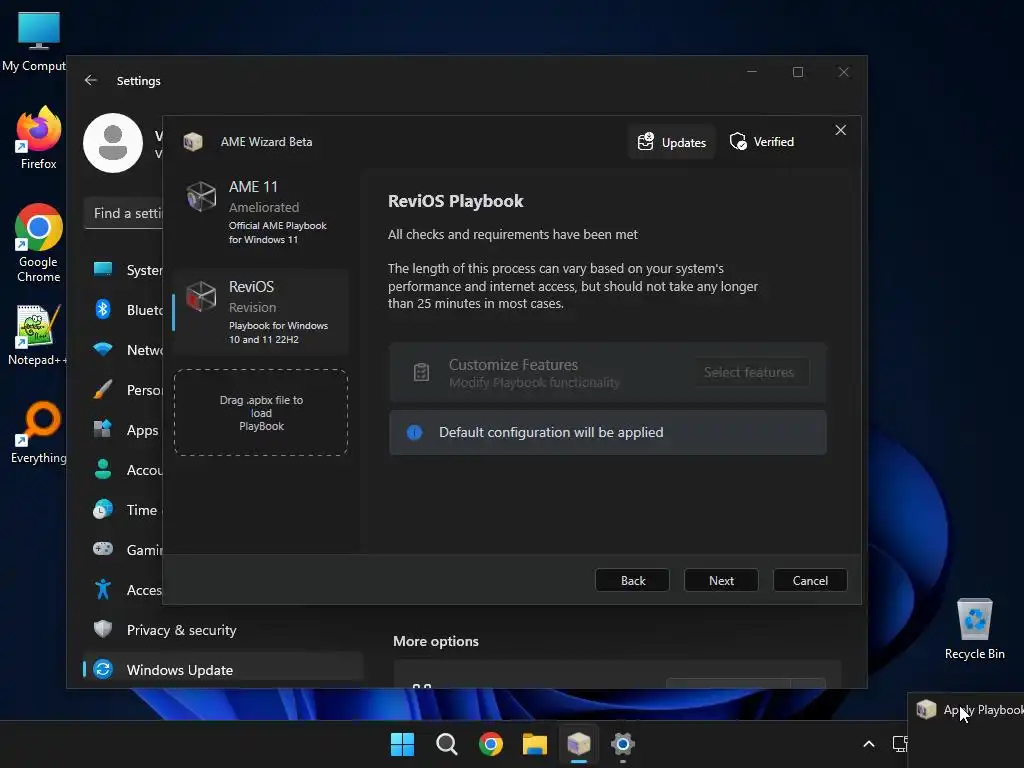
Task: Click the Next button in AME Wizard
Action: coord(721,581)
